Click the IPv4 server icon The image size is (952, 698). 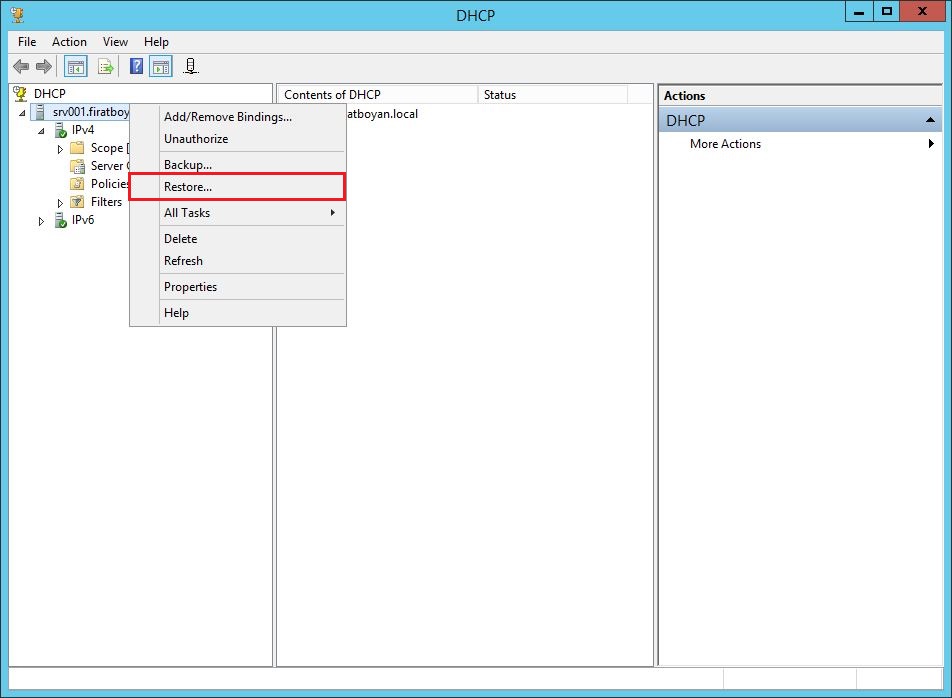60,130
